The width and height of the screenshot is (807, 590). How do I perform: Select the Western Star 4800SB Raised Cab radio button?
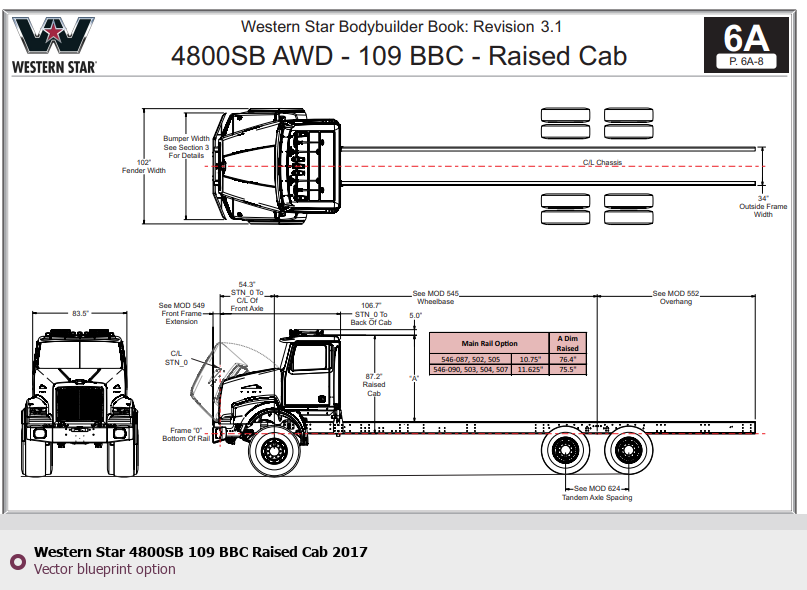[x=17, y=561]
